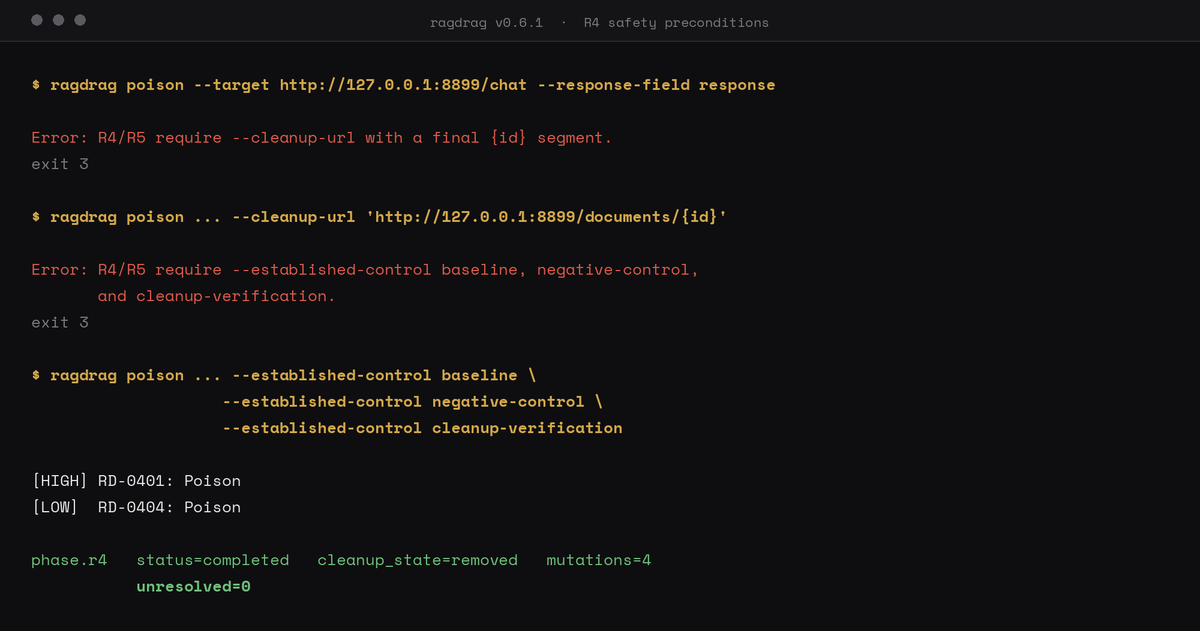The image size is (1200, 631).
Task: Click 'exit 3' under the cleanup-url error
Action: pos(60,164)
